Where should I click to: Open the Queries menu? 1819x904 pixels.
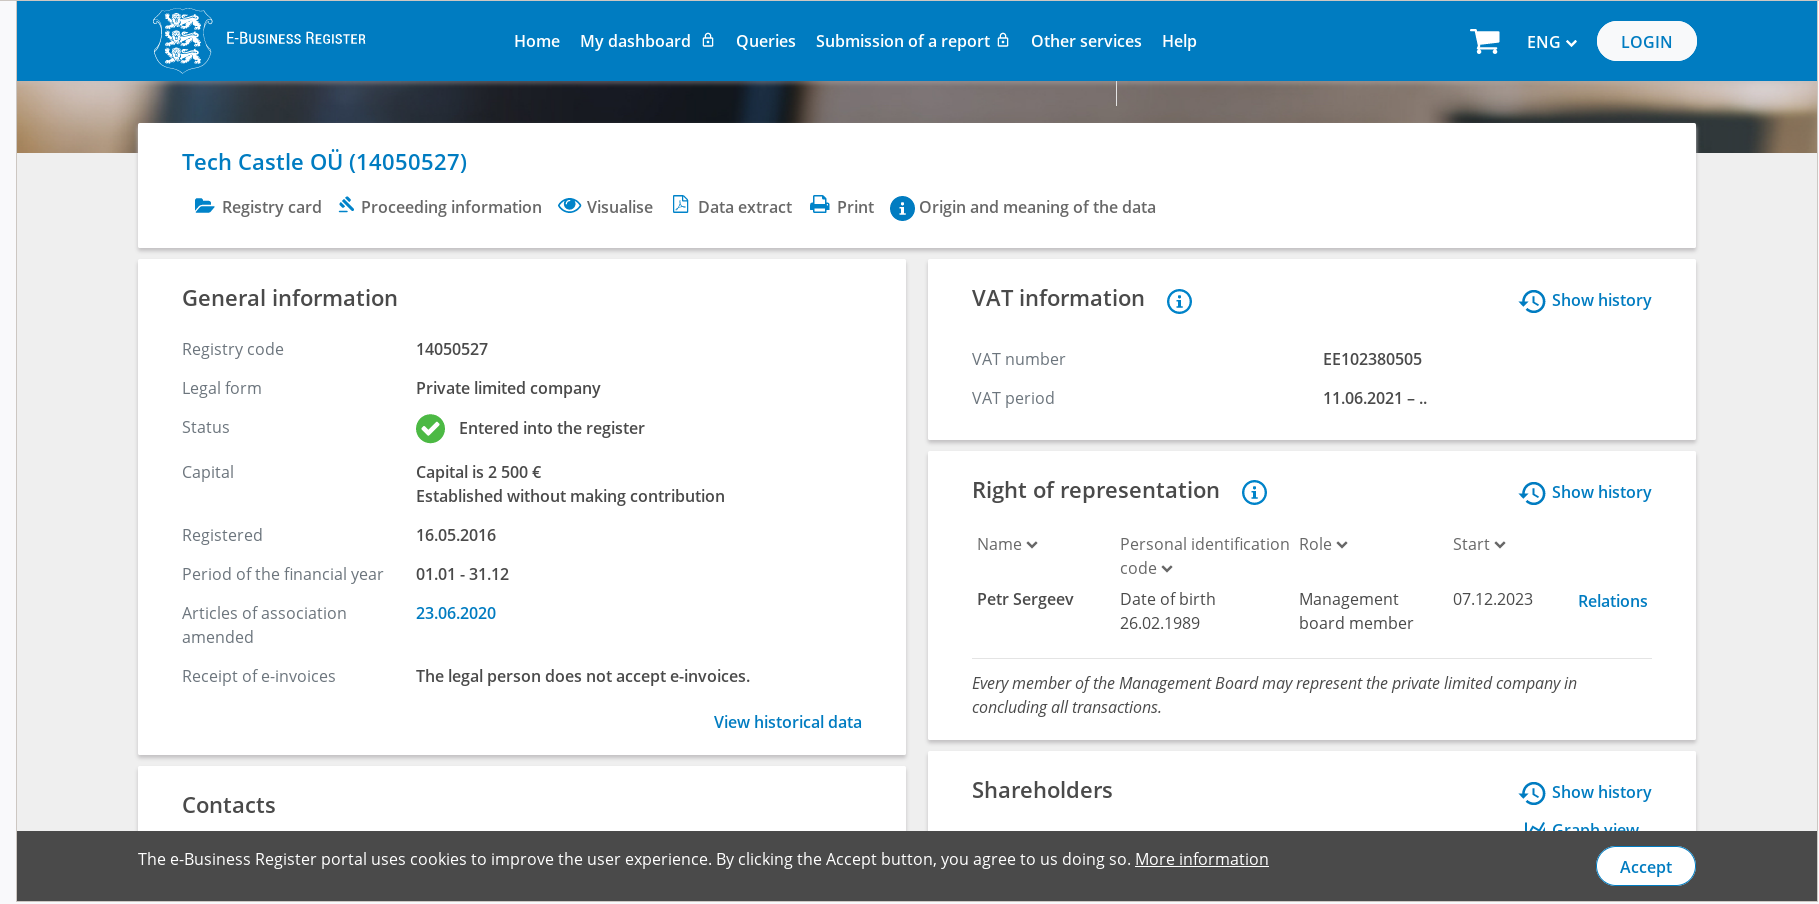pos(766,41)
